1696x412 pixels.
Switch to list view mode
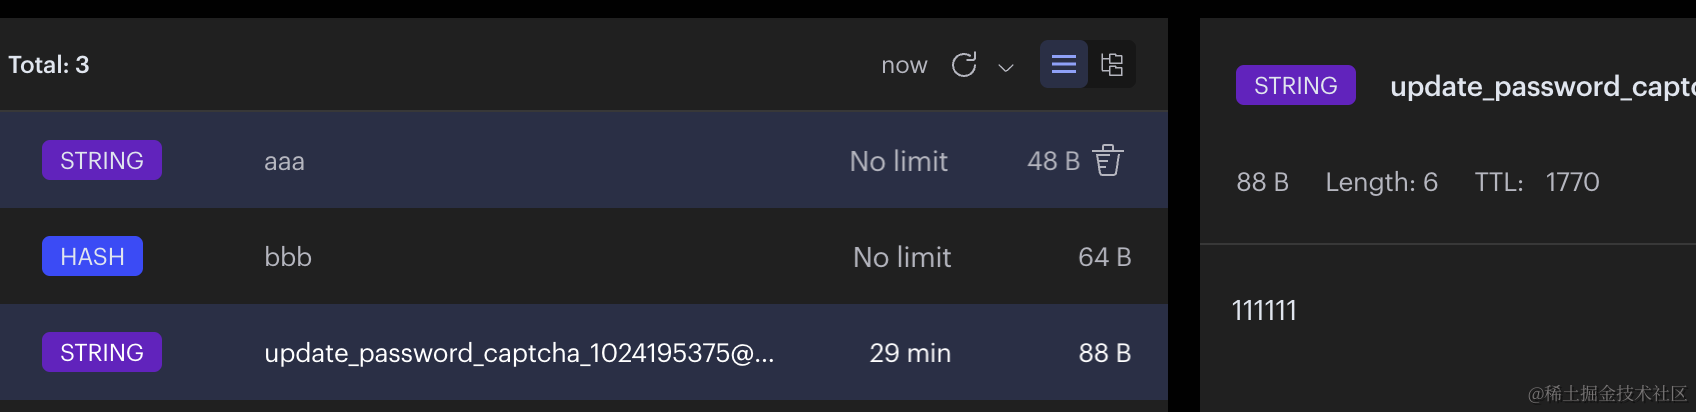tap(1064, 64)
